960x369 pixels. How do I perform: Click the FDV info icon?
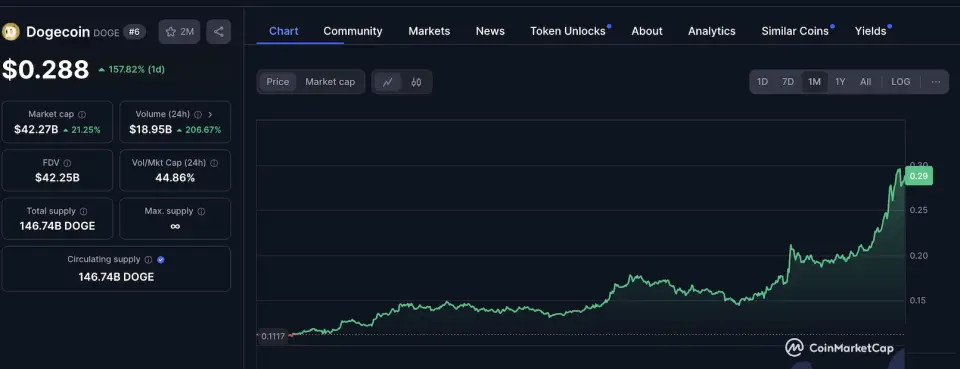(67, 163)
